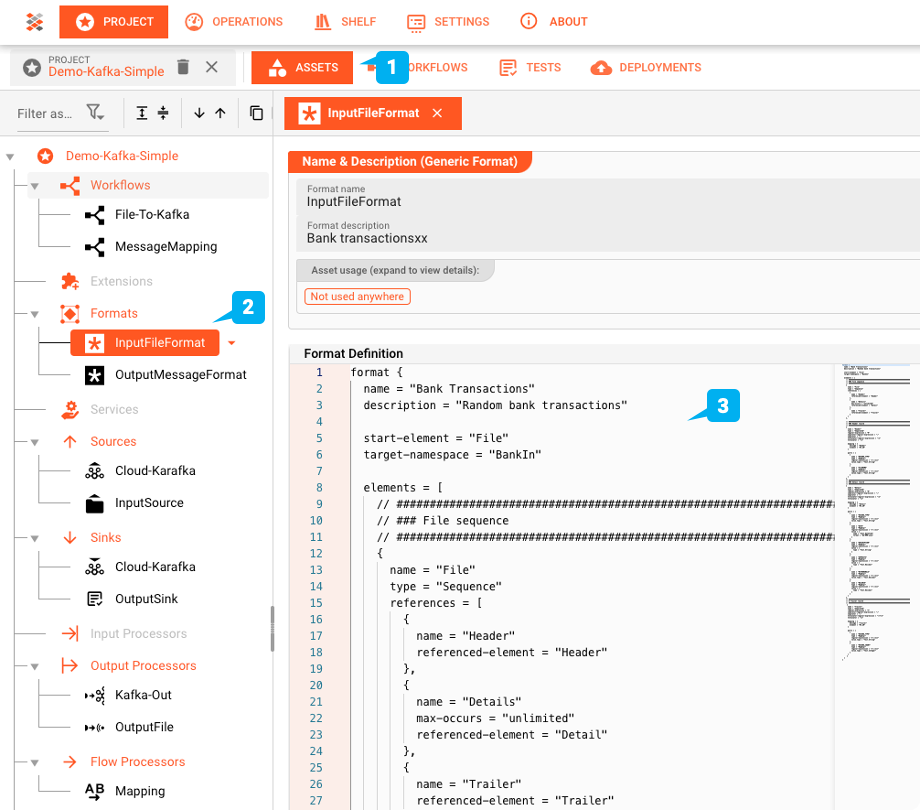Open the InputFileFormat dropdown arrow
Image resolution: width=920 pixels, height=810 pixels.
[232, 343]
